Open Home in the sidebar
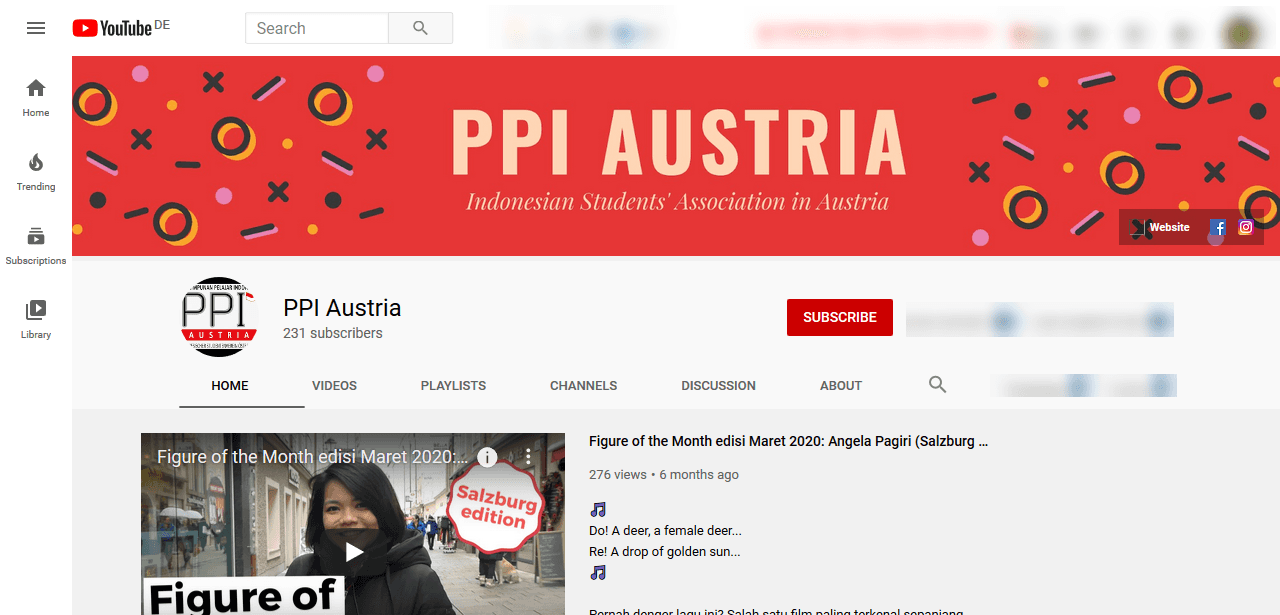1280x615 pixels. click(36, 98)
